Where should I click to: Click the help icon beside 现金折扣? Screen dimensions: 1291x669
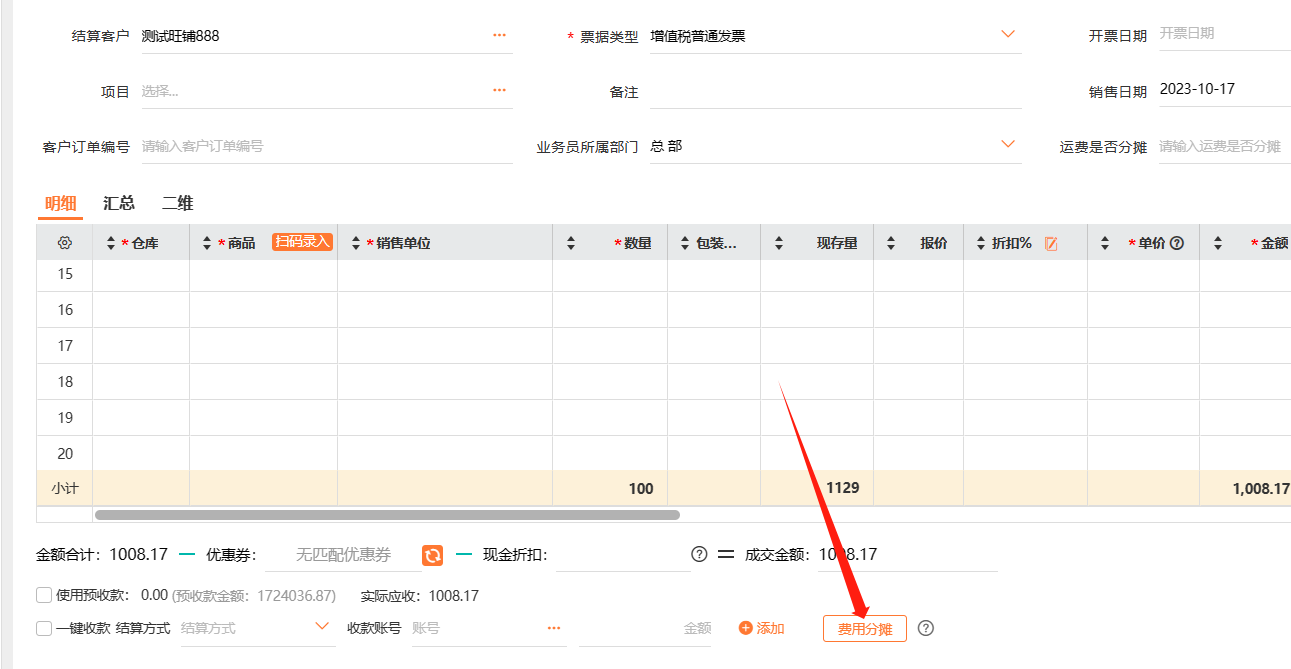pos(699,555)
